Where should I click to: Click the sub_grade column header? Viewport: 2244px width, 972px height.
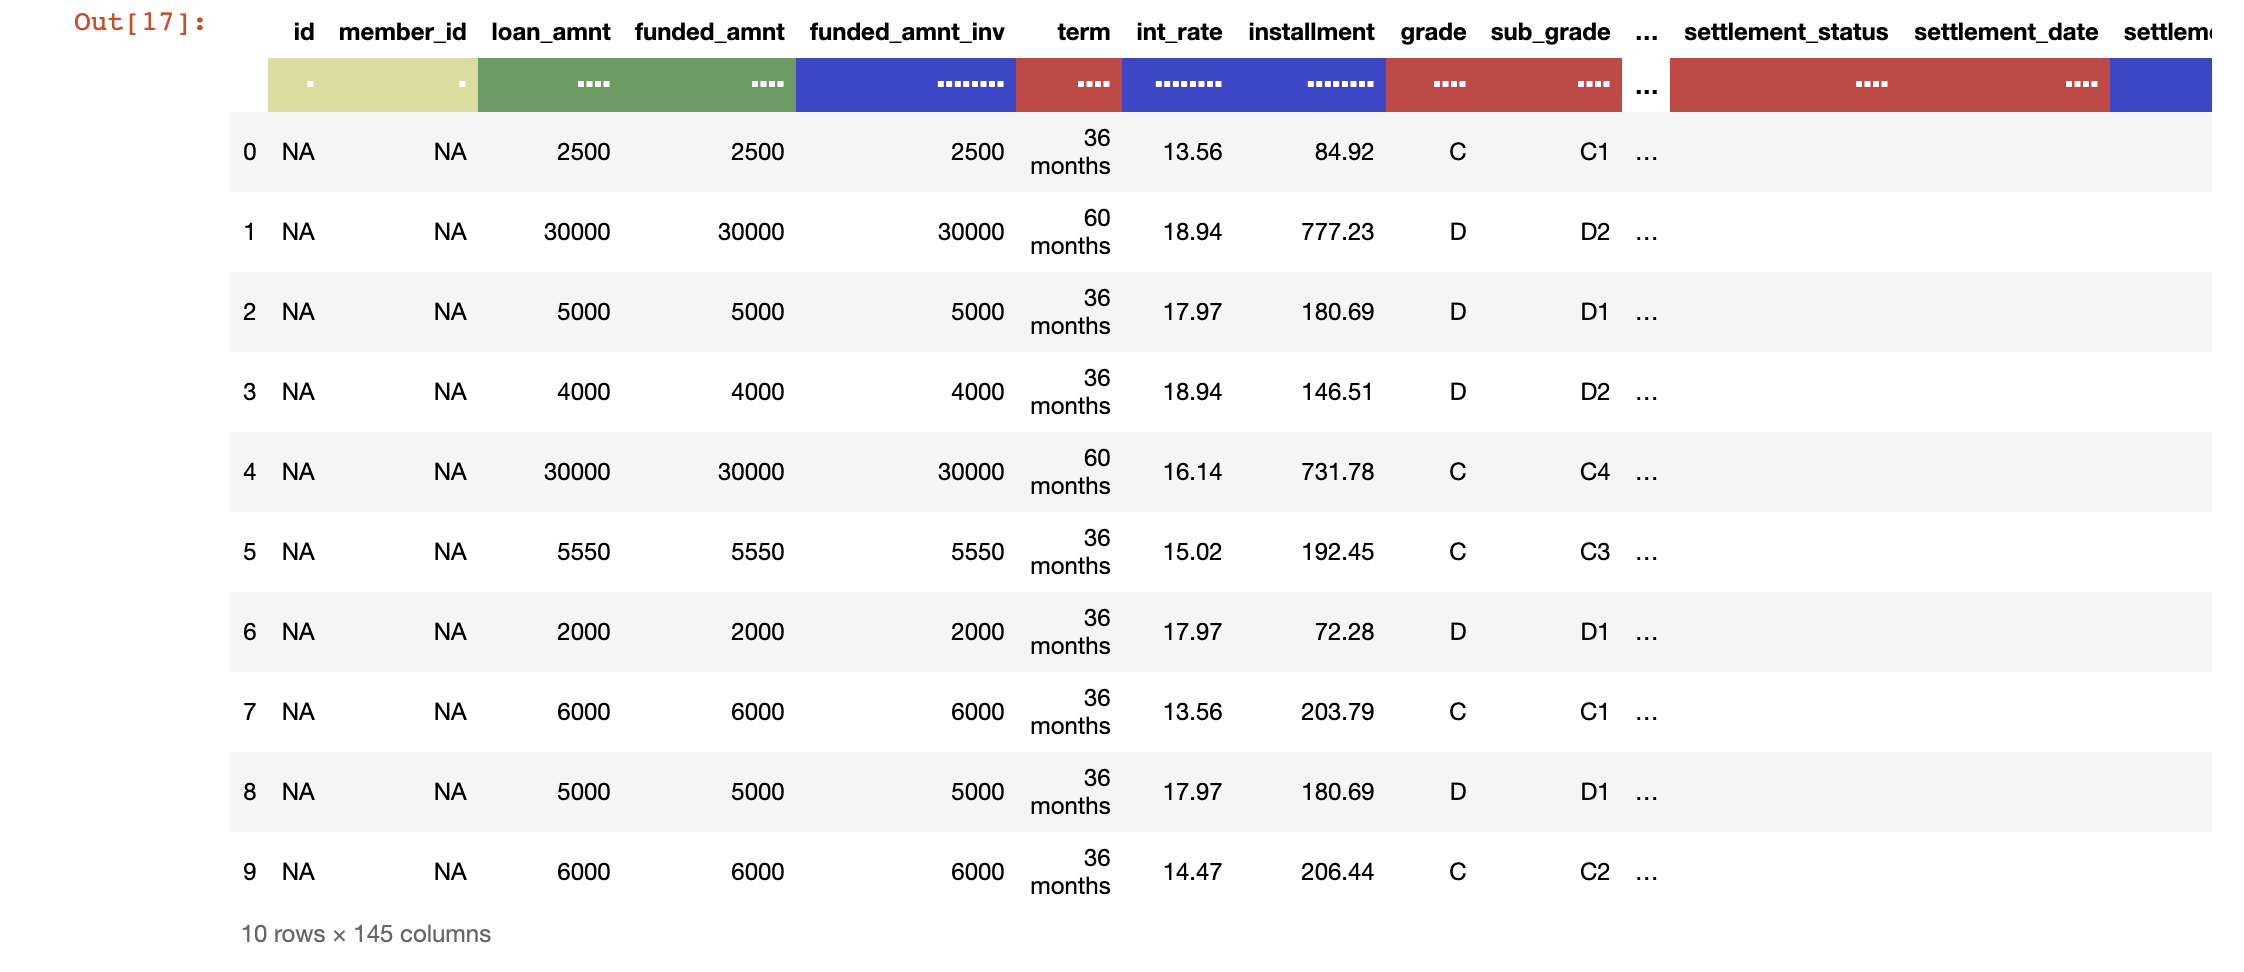click(1549, 31)
